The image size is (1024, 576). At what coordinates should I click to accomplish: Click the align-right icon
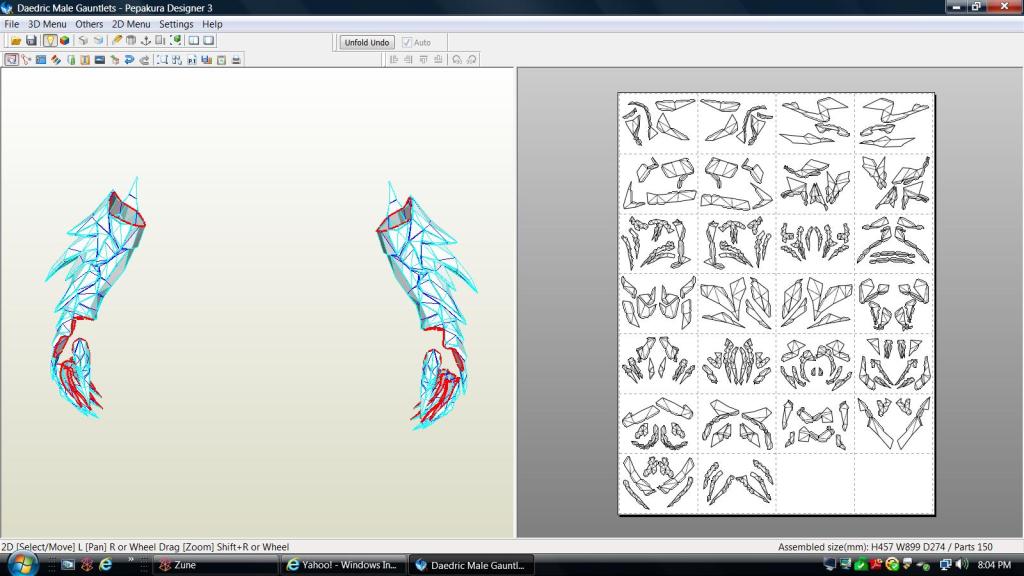tap(408, 59)
